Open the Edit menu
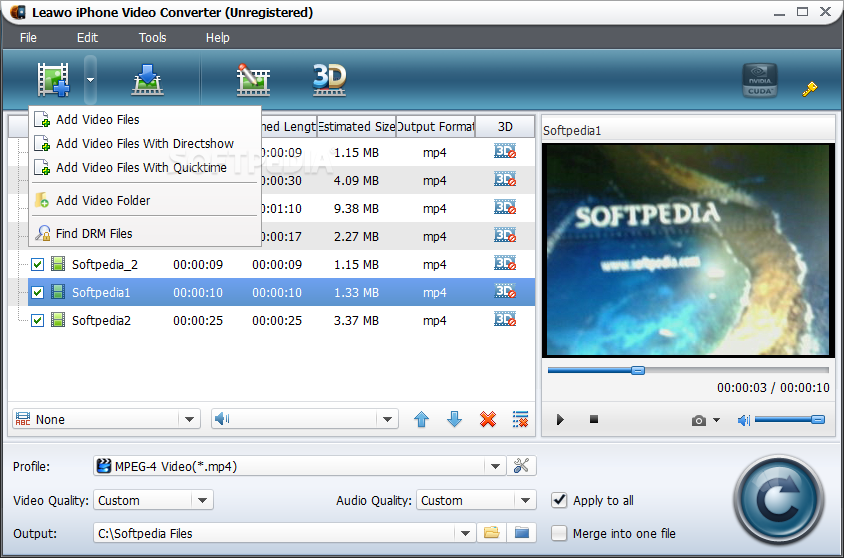Screen dimensions: 844x558 pyautogui.click(x=87, y=38)
